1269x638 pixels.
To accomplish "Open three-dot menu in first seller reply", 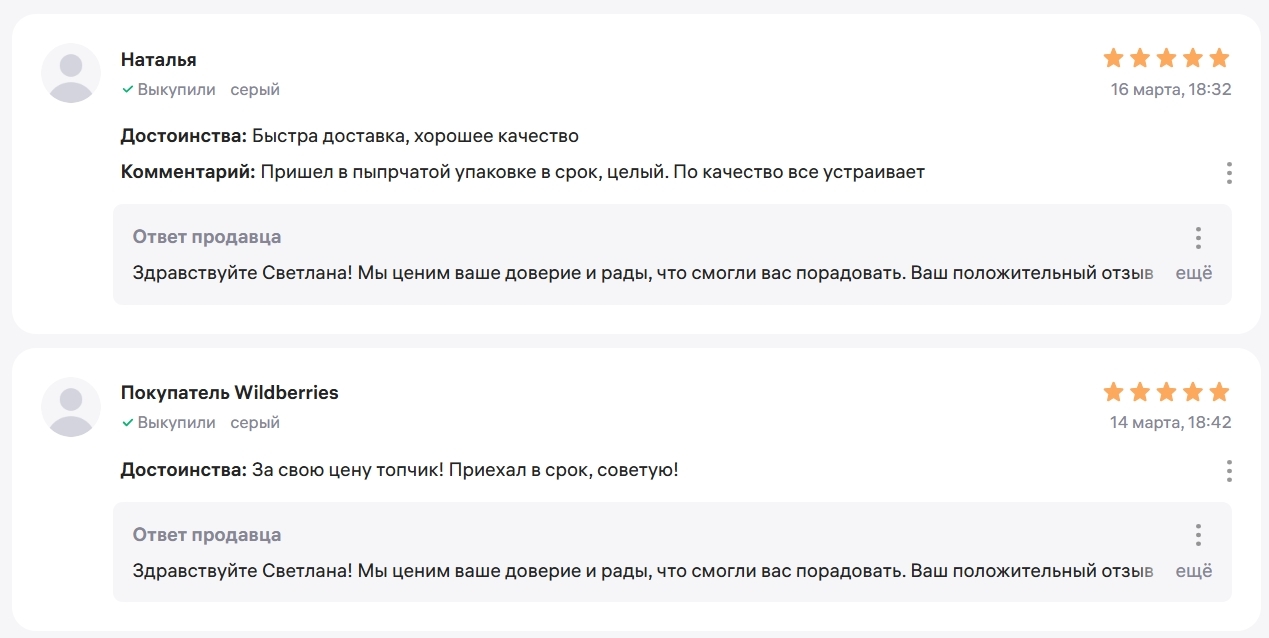I will [x=1198, y=238].
